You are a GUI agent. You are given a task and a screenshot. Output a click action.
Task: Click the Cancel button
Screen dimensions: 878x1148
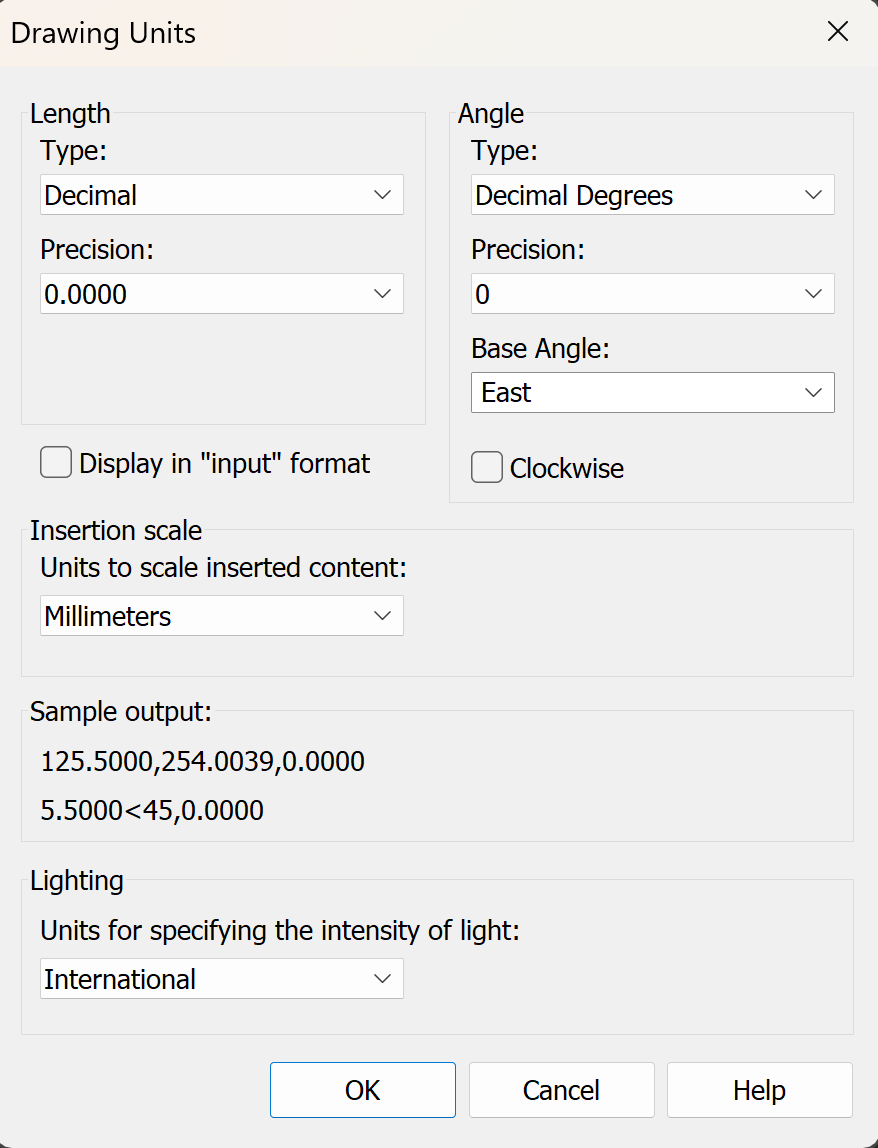(562, 1090)
